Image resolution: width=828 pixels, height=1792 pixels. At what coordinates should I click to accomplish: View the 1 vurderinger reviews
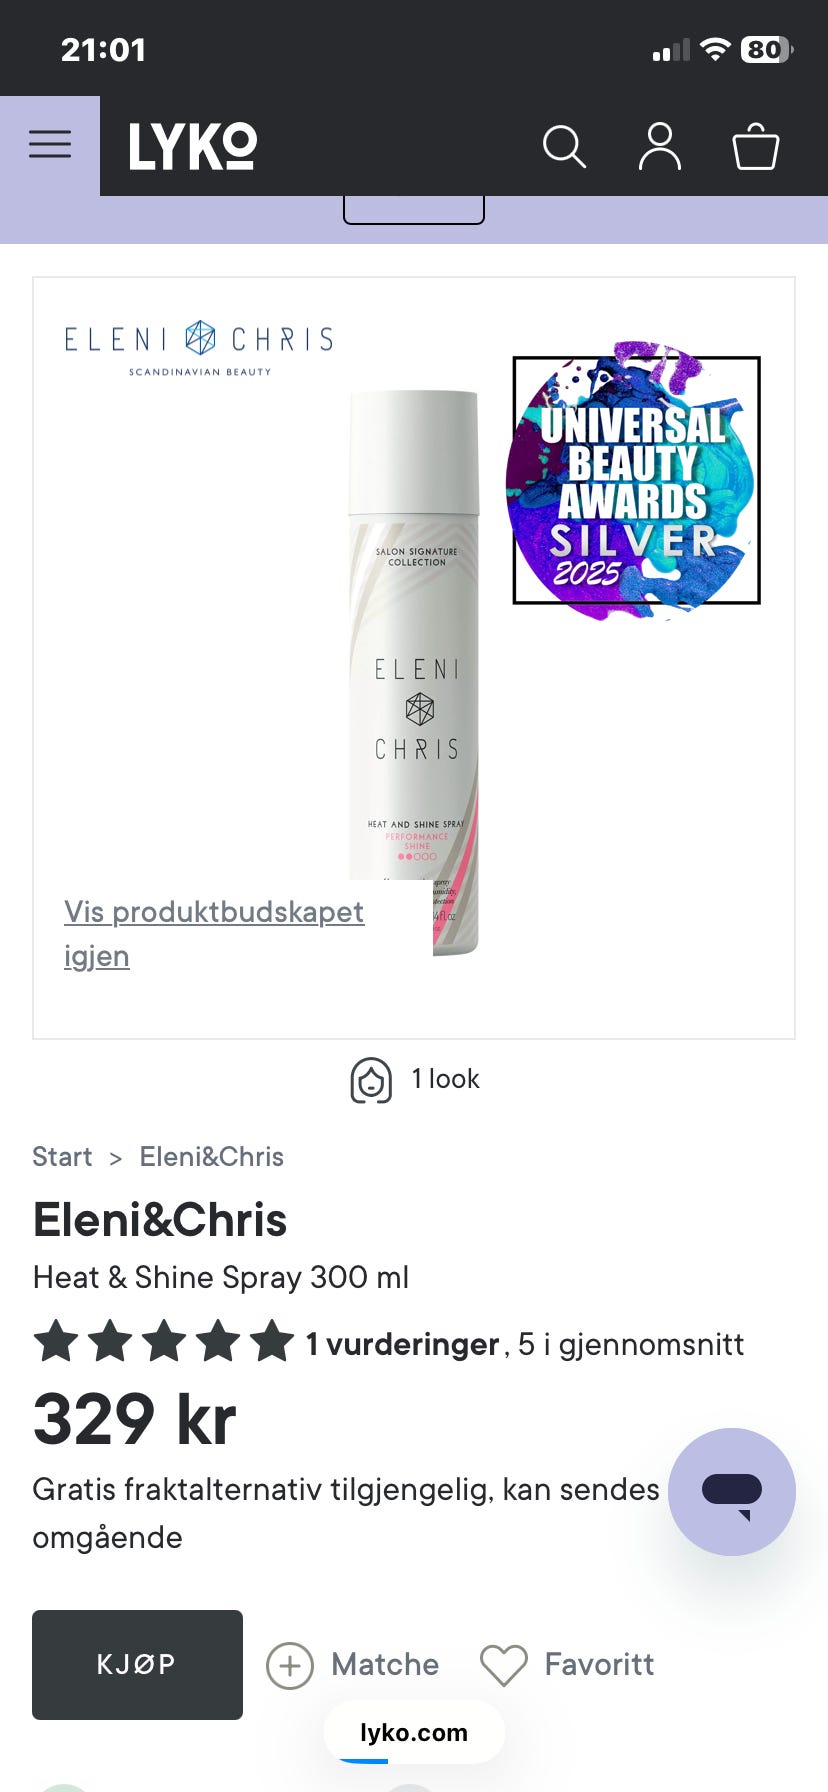[x=402, y=1344]
